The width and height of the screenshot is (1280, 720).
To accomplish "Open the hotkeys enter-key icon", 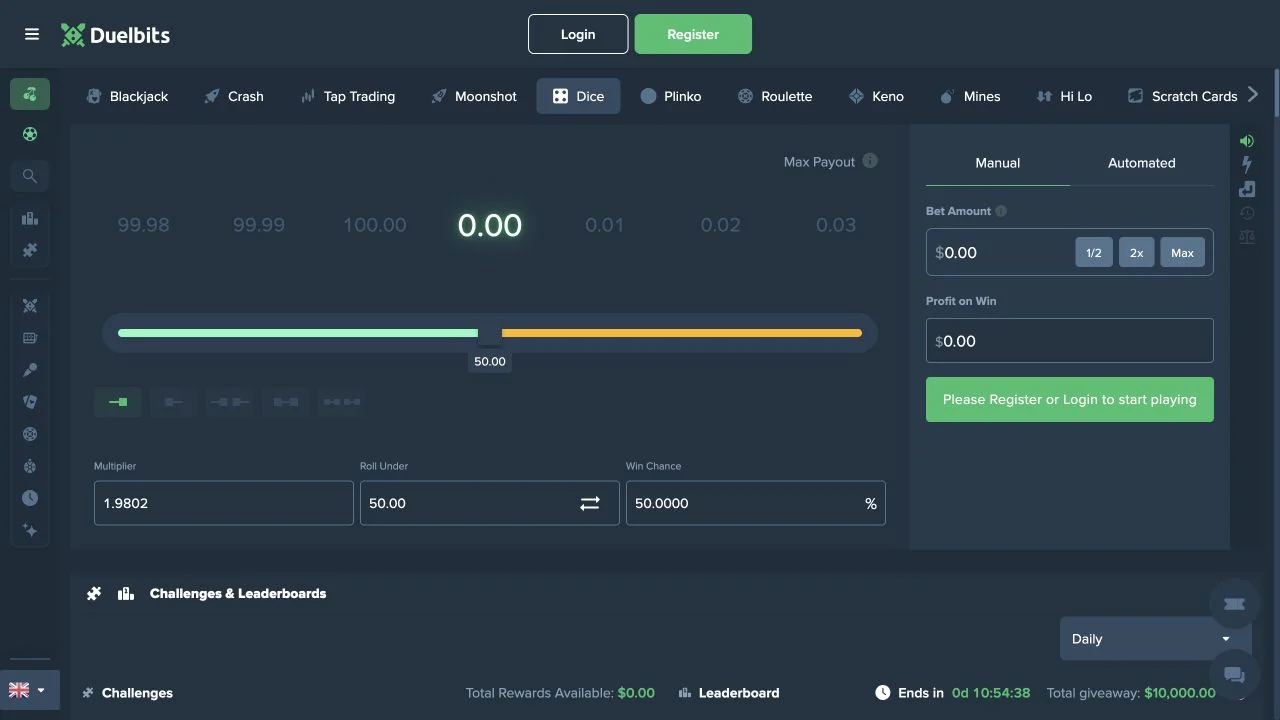I will coord(1246,189).
